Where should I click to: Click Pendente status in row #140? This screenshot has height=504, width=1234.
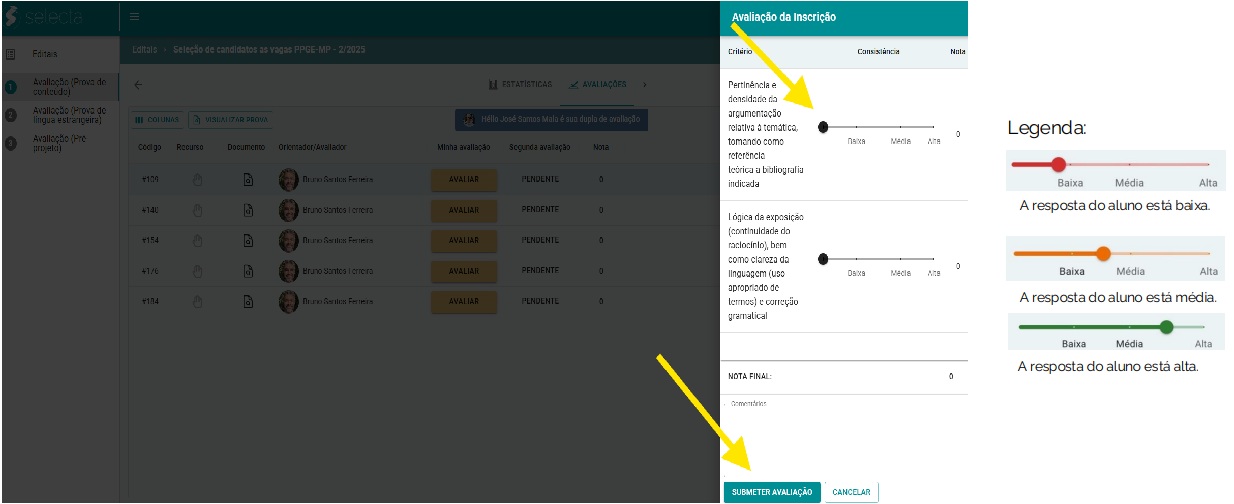tap(540, 210)
